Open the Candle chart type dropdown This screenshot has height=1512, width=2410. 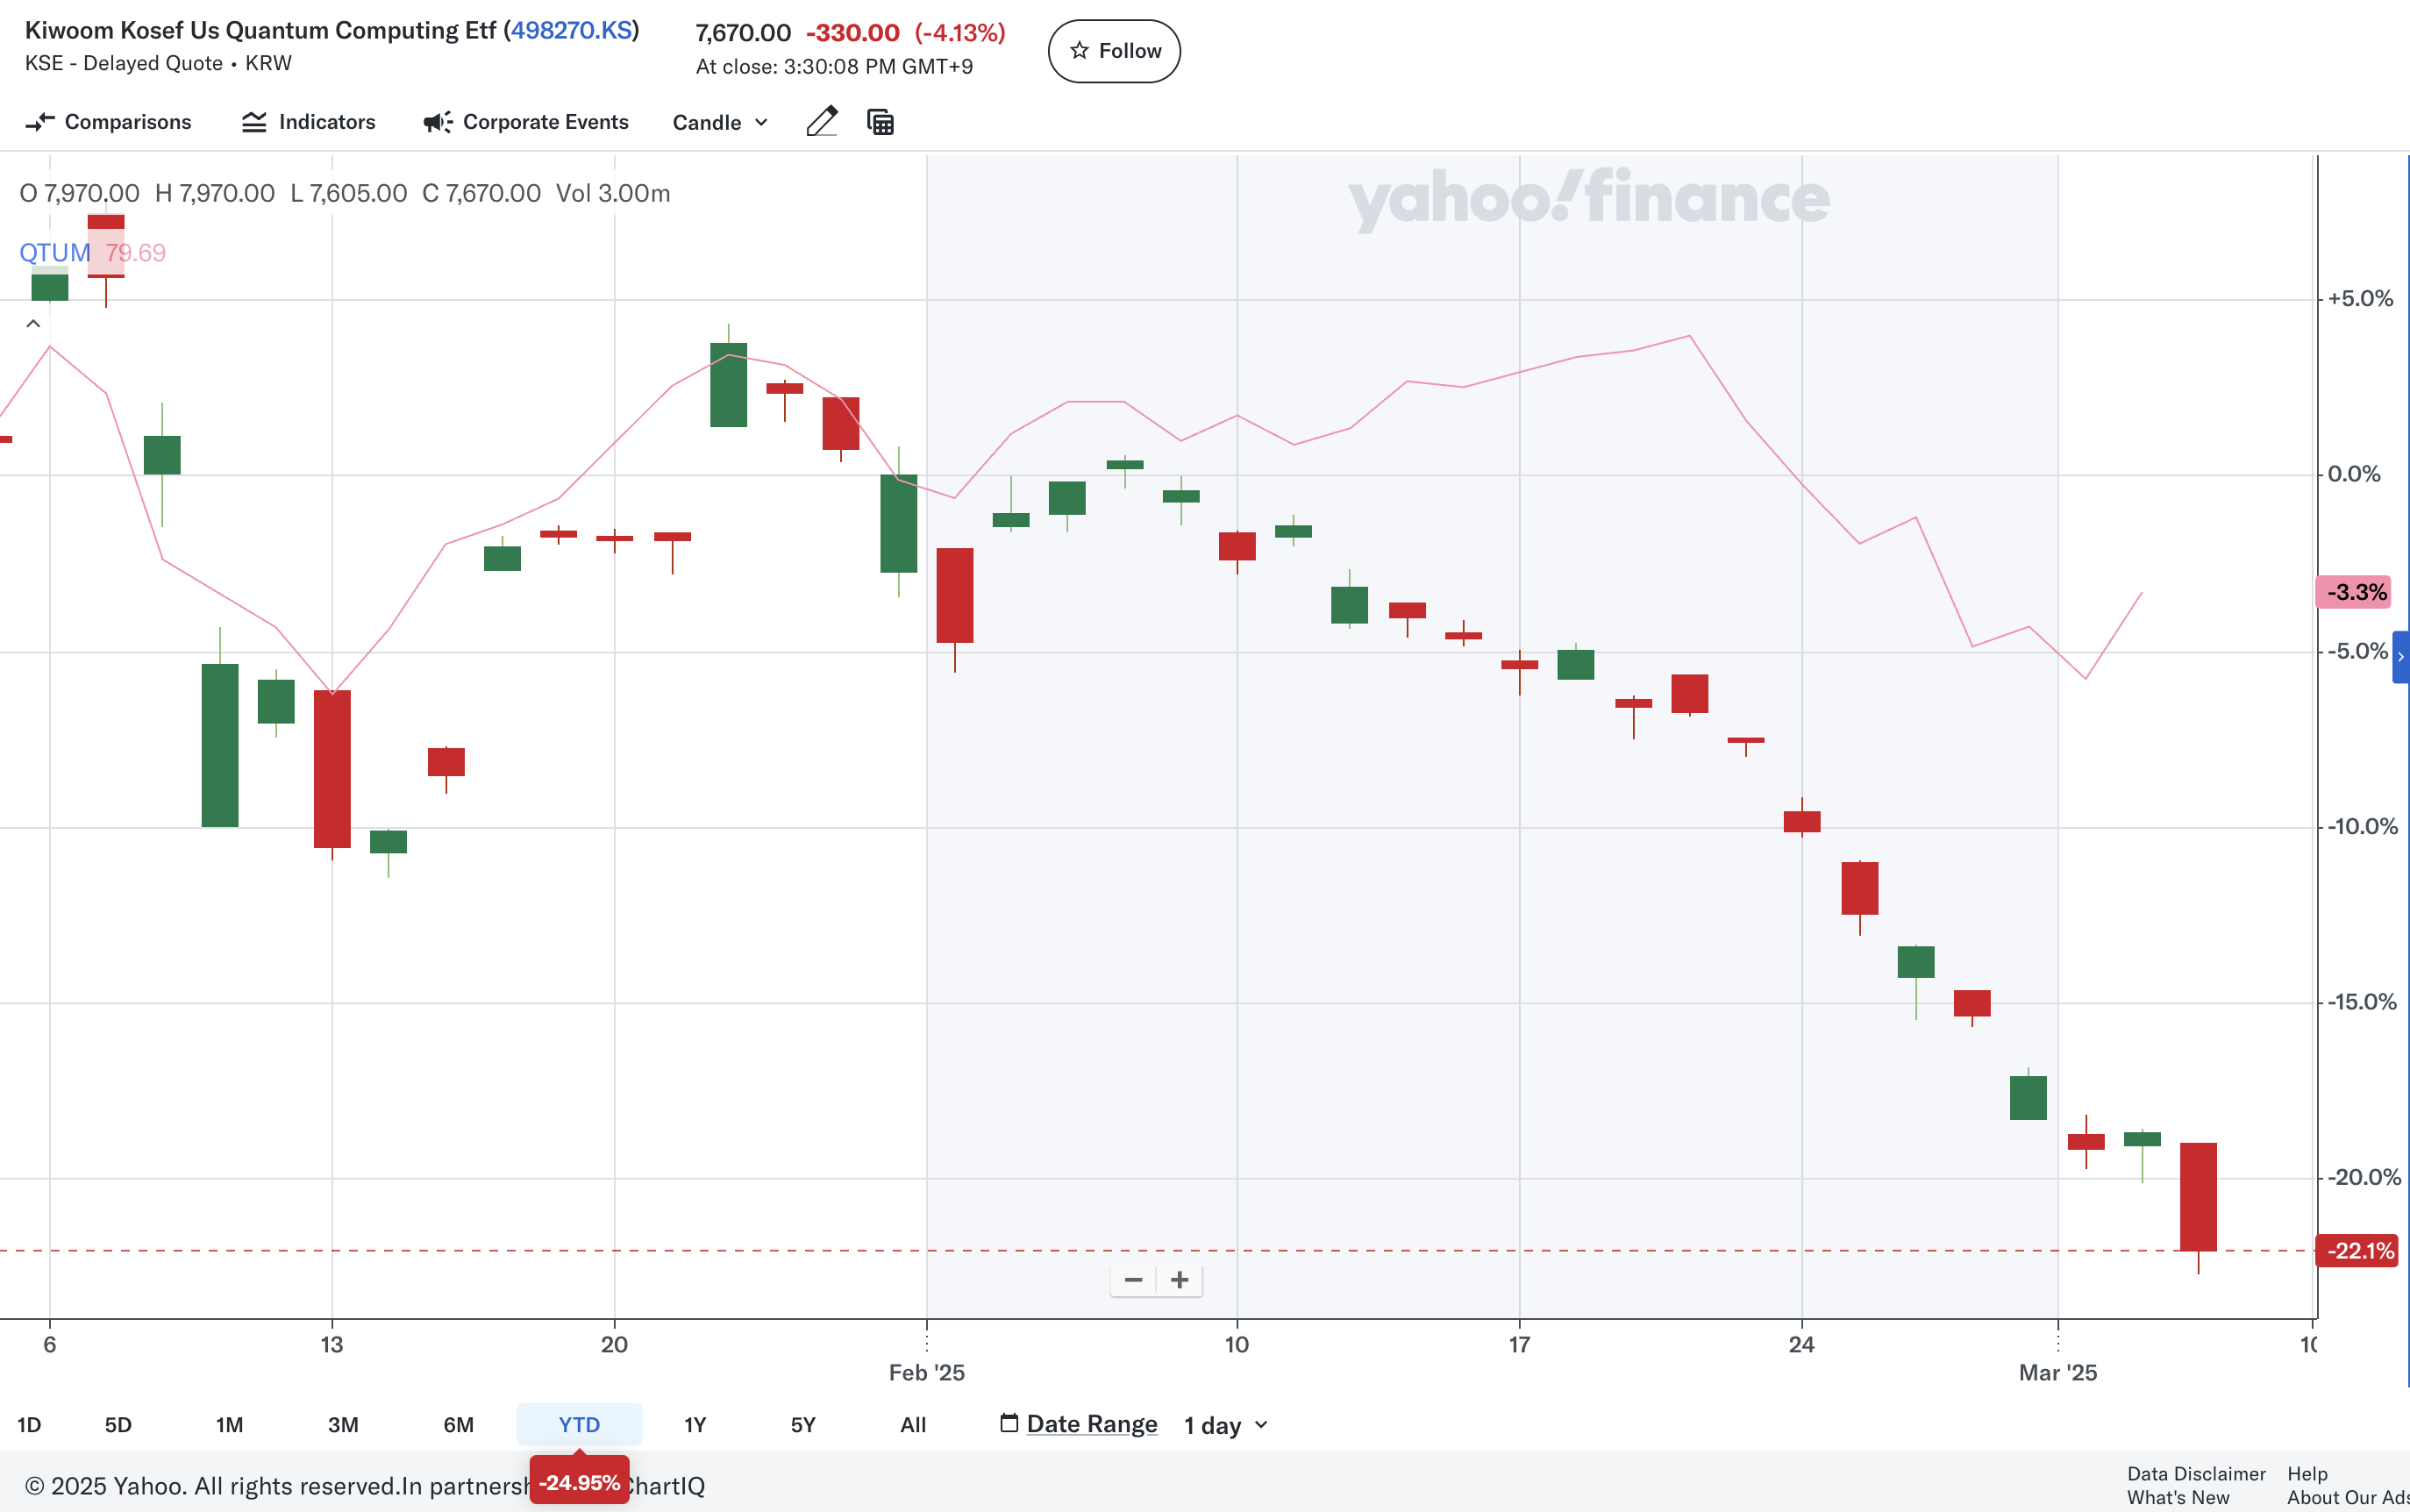click(719, 122)
